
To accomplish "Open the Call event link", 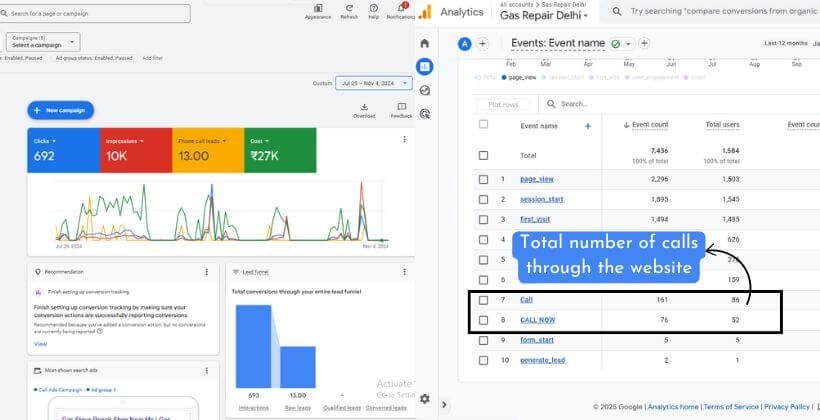I will coord(526,300).
